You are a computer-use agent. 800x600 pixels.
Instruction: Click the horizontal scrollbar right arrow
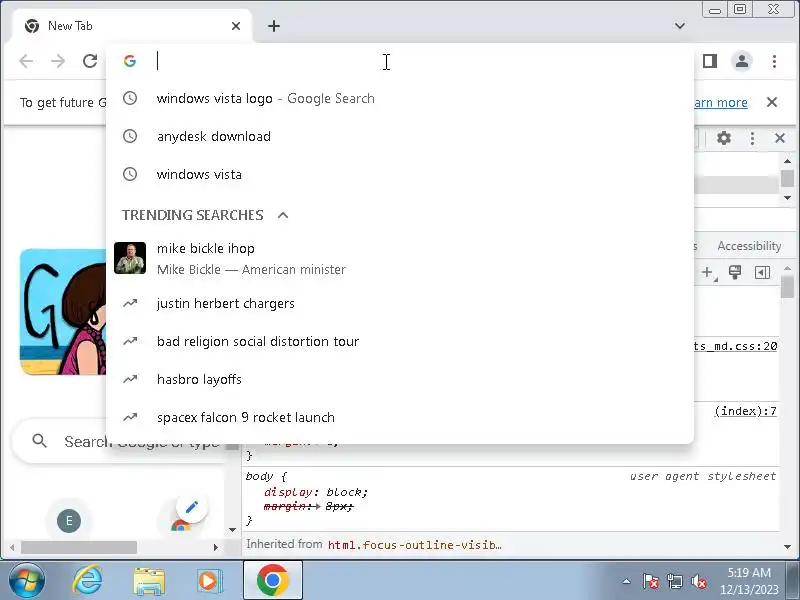(x=215, y=547)
